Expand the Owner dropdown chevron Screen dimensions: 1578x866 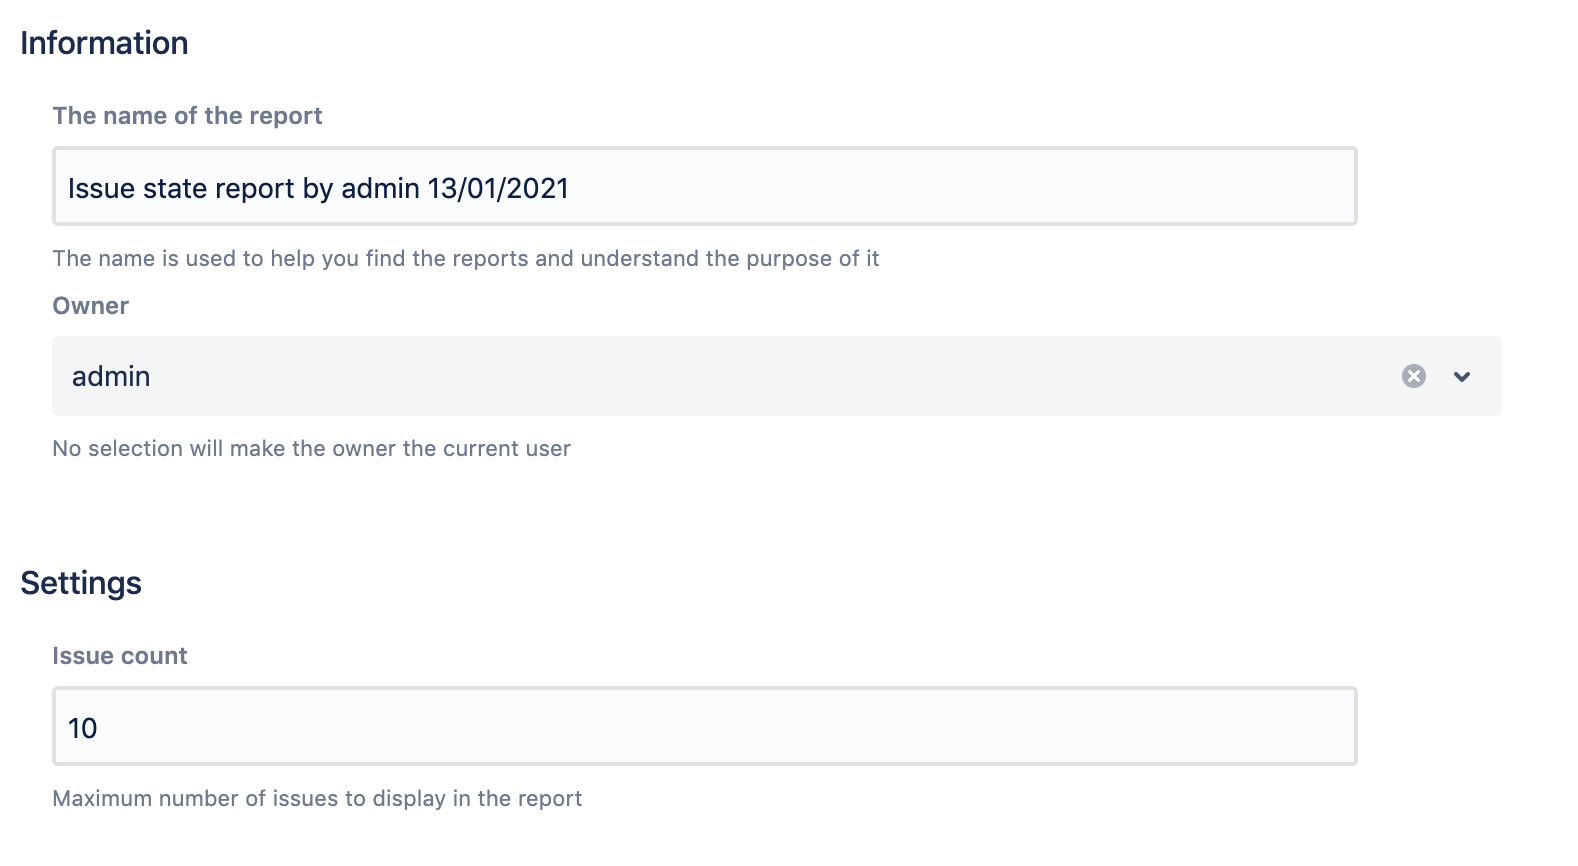click(x=1462, y=377)
